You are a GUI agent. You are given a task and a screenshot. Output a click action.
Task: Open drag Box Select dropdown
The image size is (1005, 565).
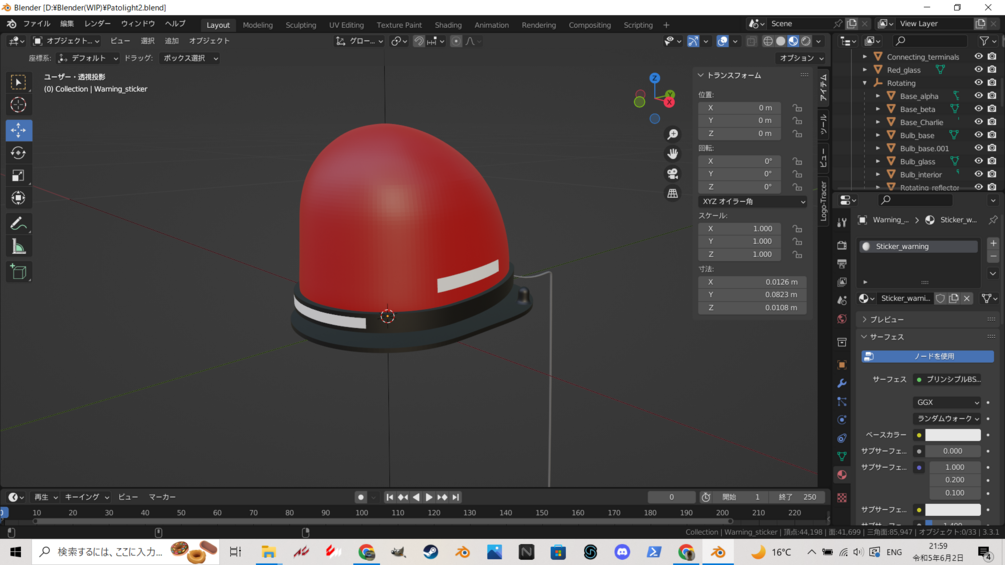click(189, 58)
